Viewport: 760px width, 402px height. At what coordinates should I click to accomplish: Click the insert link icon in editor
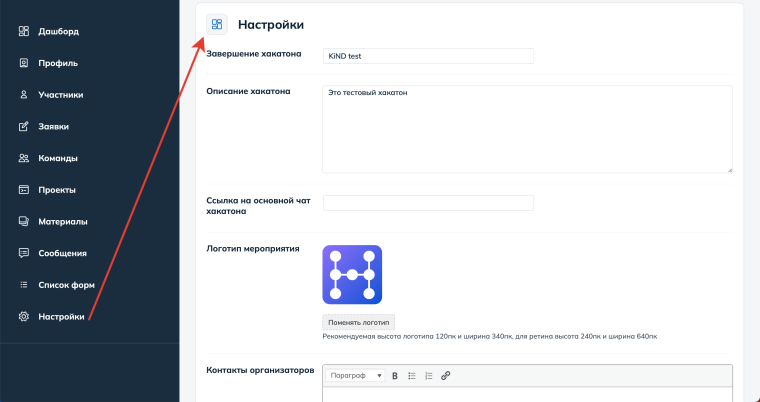tap(446, 376)
